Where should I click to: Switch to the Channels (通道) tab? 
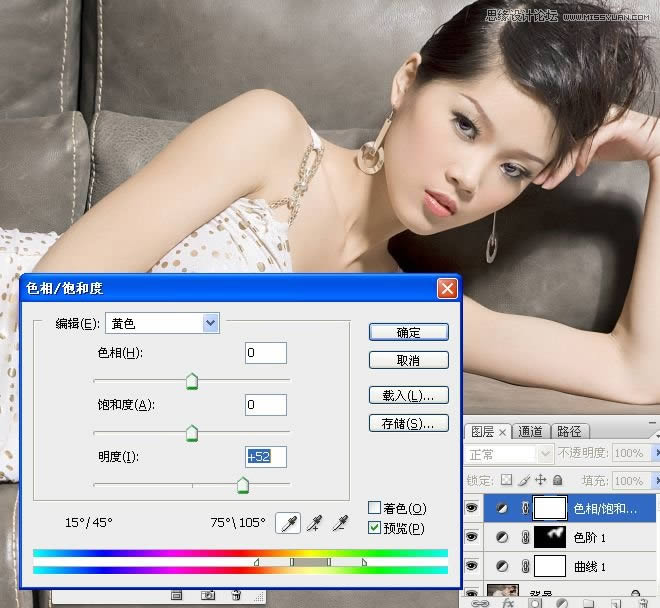click(x=530, y=432)
